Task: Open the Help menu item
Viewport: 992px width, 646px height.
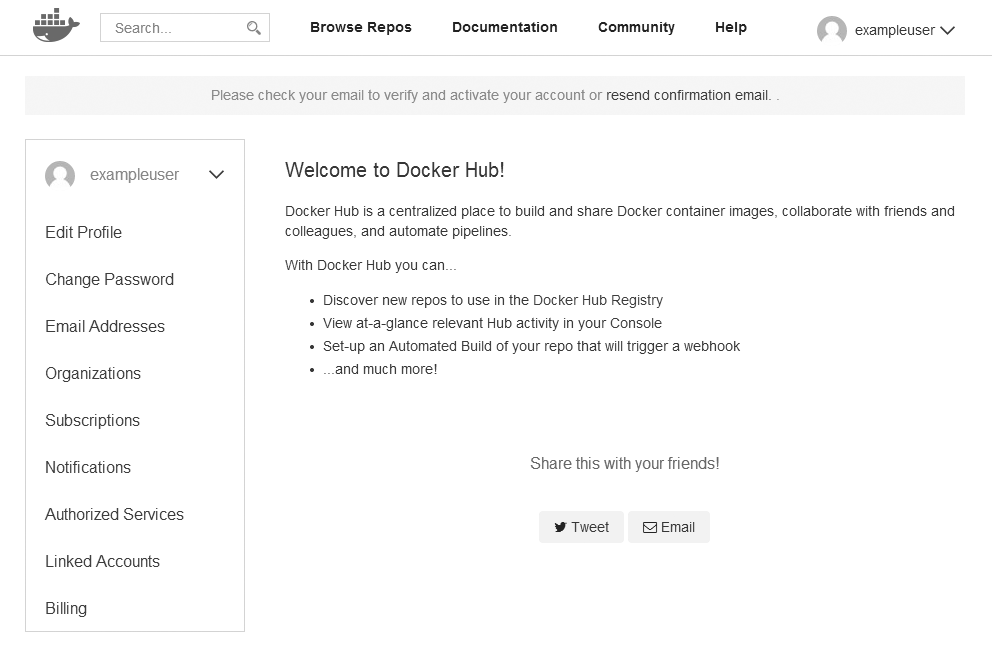Action: (x=730, y=27)
